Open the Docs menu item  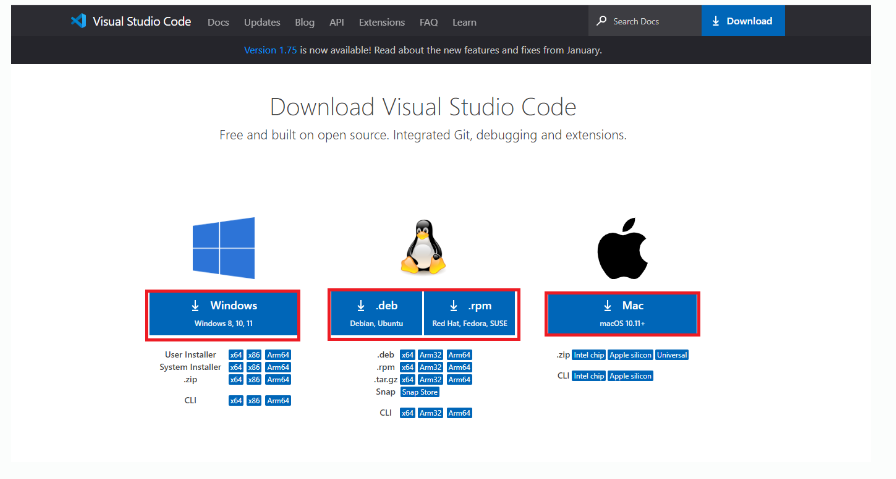tap(218, 22)
